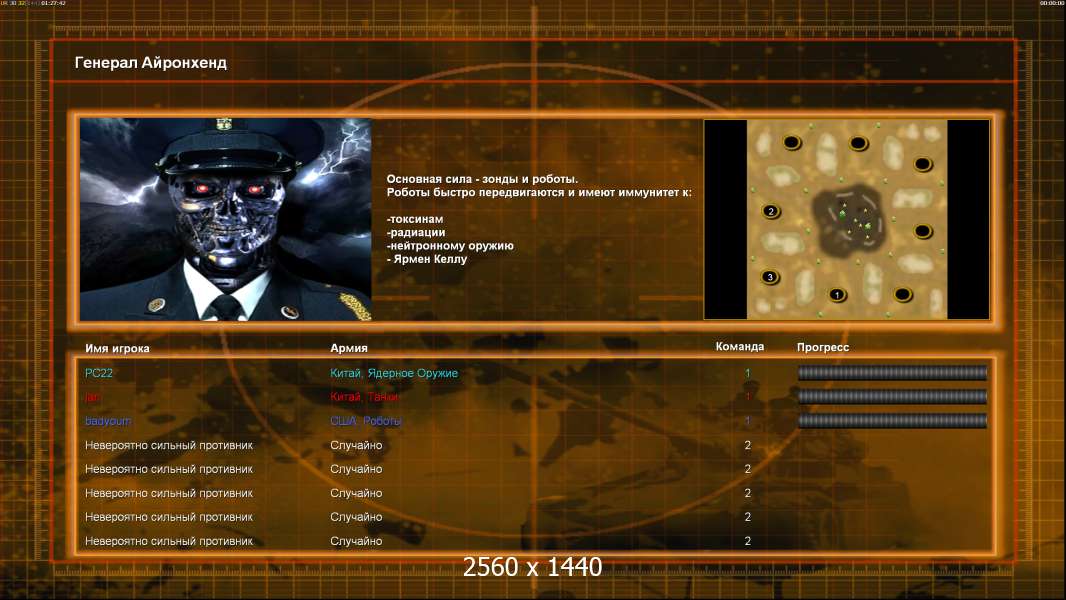This screenshot has height=600, width=1066.
Task: Click the army 'Китай, Ядерное Оружие'
Action: click(394, 373)
